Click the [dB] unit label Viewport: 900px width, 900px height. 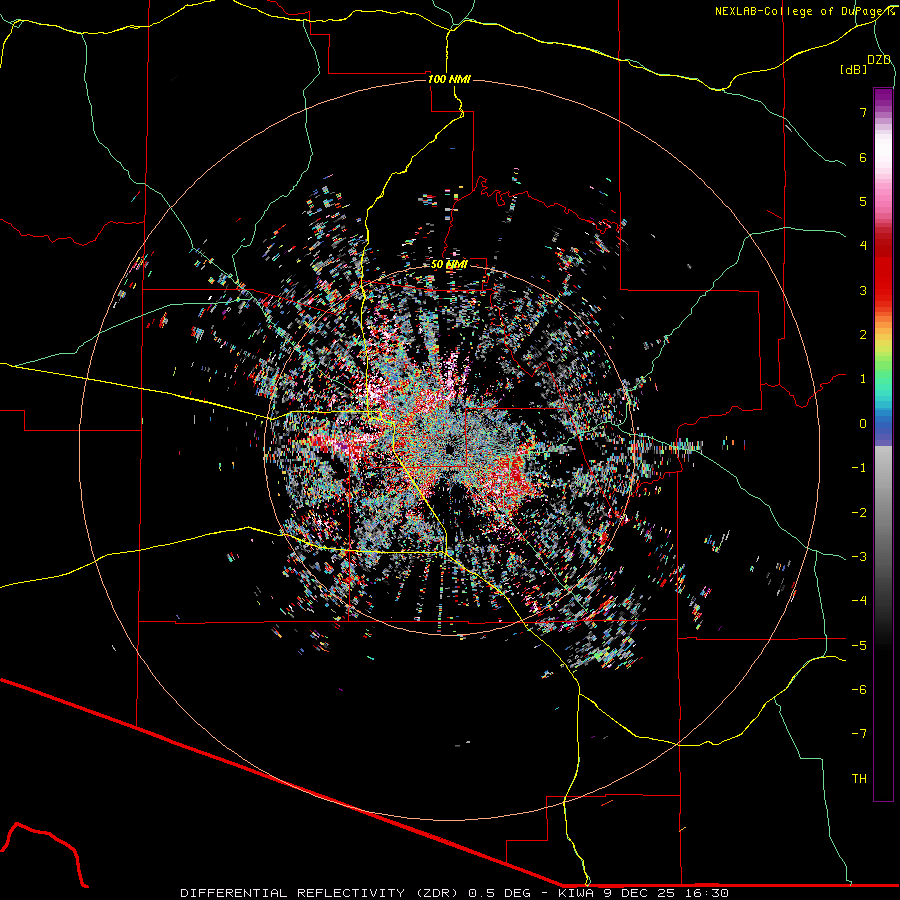tap(854, 69)
